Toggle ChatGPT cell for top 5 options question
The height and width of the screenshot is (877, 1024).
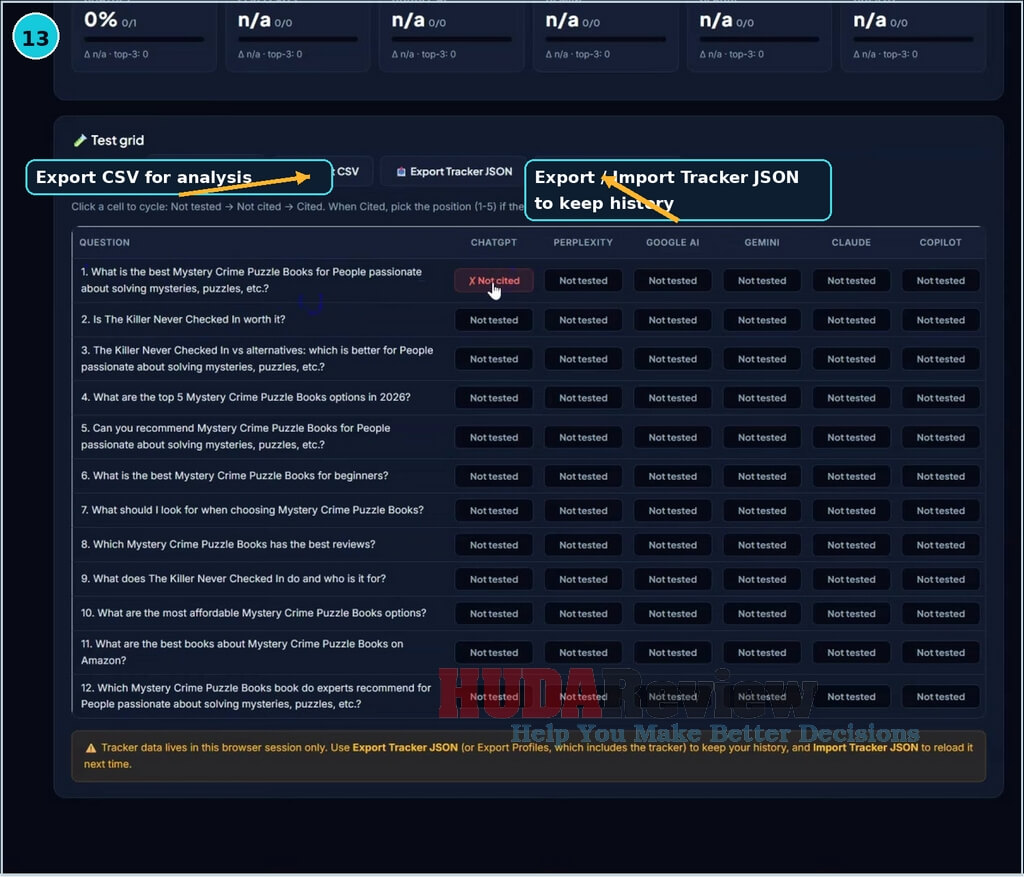coord(494,398)
